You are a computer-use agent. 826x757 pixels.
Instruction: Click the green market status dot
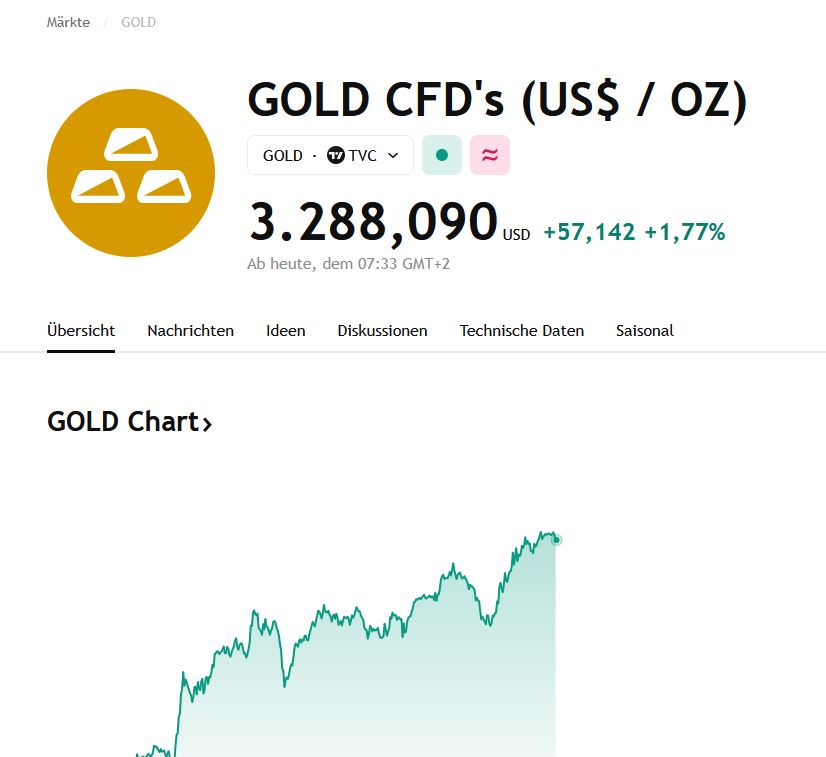click(x=442, y=155)
